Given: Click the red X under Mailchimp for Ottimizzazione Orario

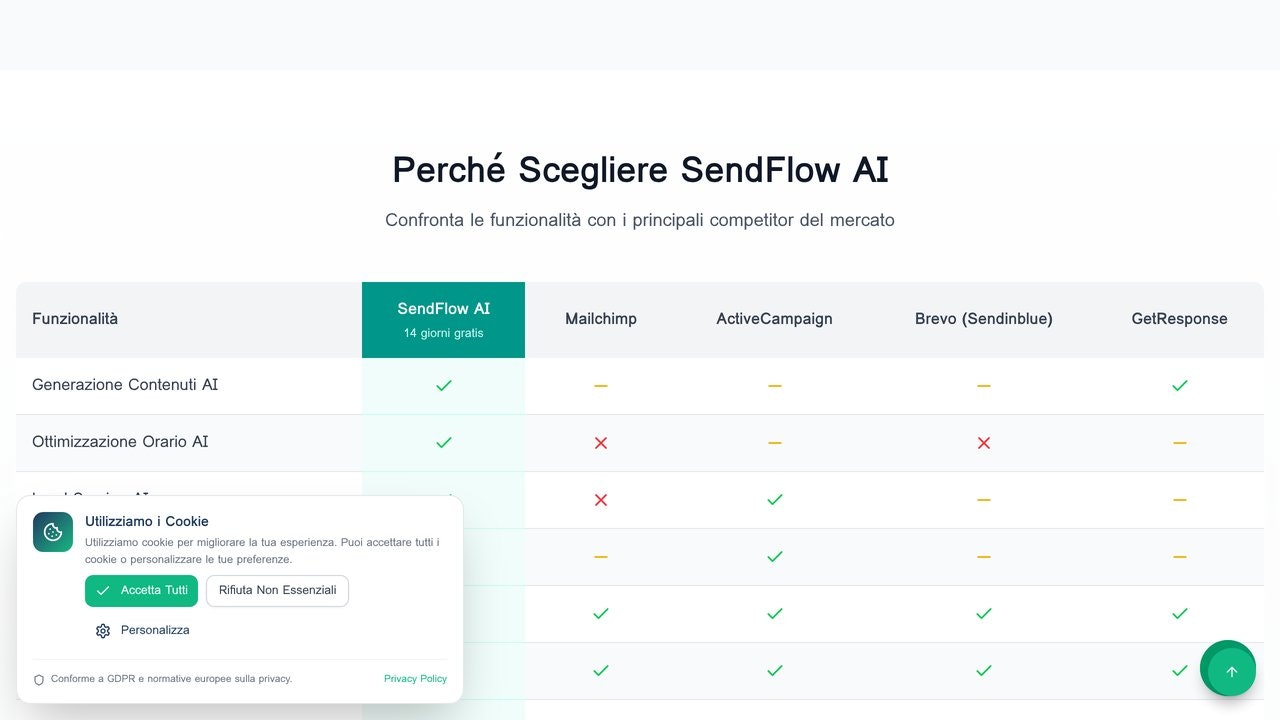Looking at the screenshot, I should (600, 443).
